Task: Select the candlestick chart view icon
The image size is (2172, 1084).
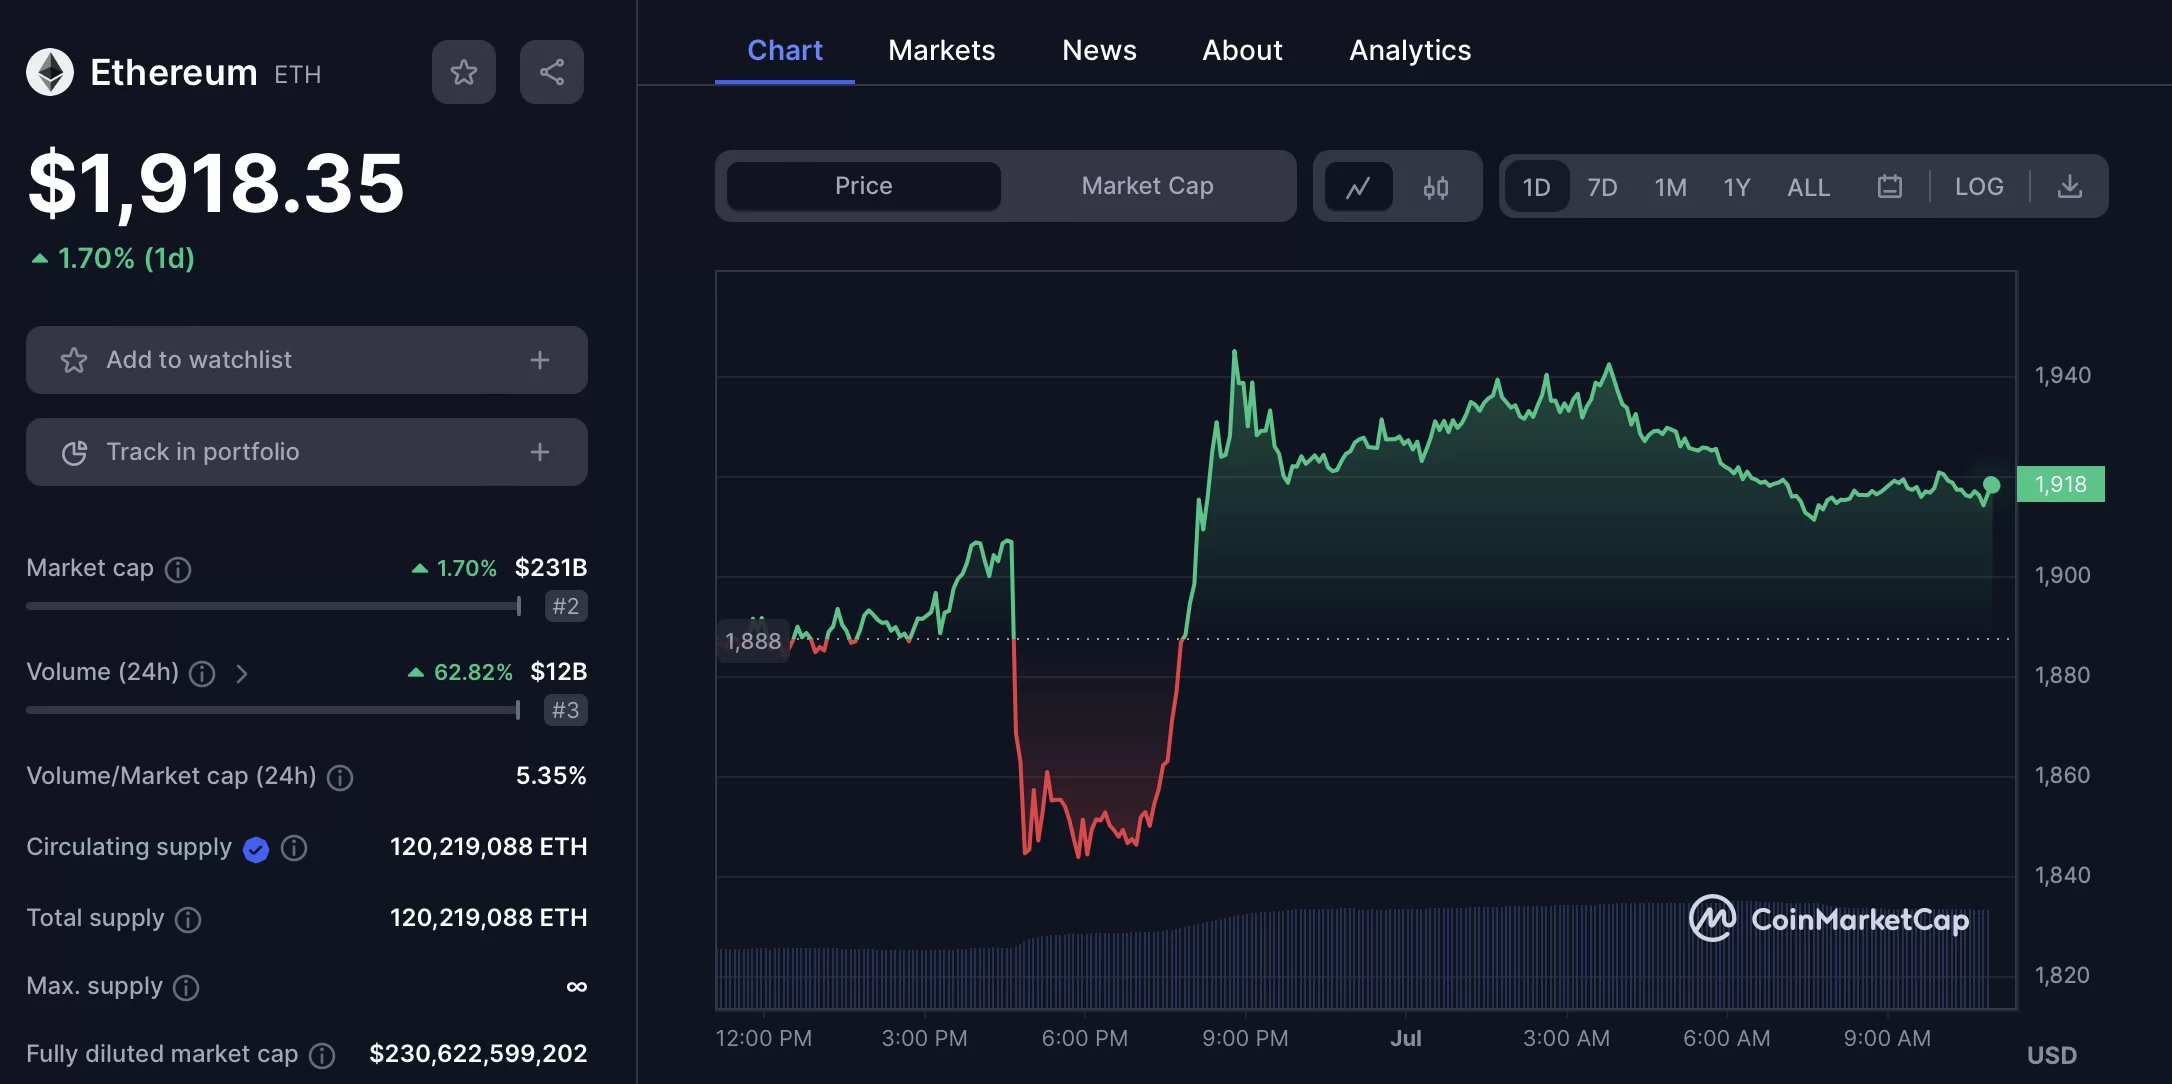Action: tap(1435, 184)
